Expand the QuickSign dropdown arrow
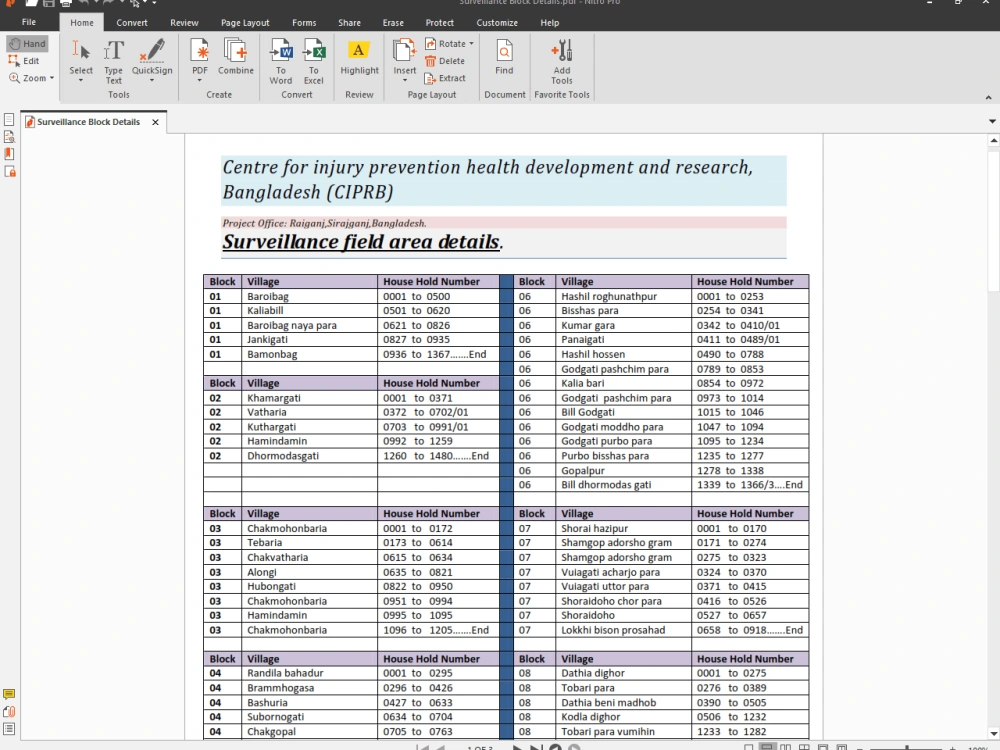This screenshot has height=750, width=1000. point(152,80)
